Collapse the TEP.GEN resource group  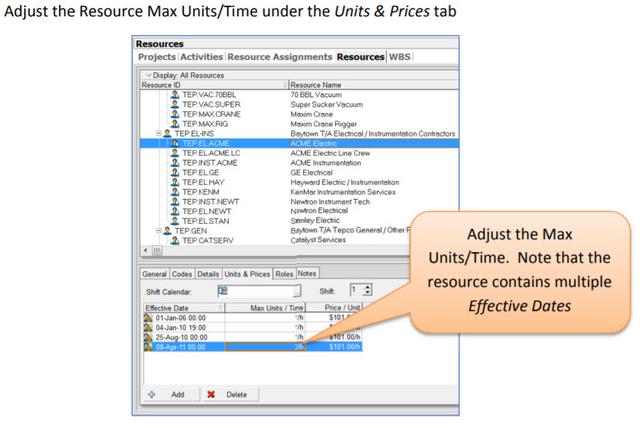pyautogui.click(x=159, y=231)
